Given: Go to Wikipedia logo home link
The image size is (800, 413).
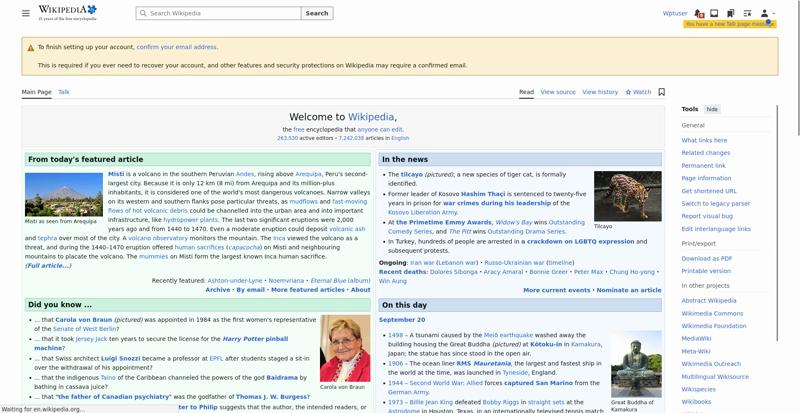Looking at the screenshot, I should [x=67, y=13].
